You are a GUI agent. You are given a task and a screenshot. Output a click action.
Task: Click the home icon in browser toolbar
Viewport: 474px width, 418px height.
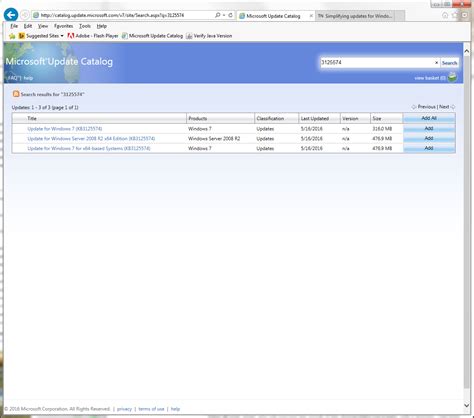coord(445,15)
